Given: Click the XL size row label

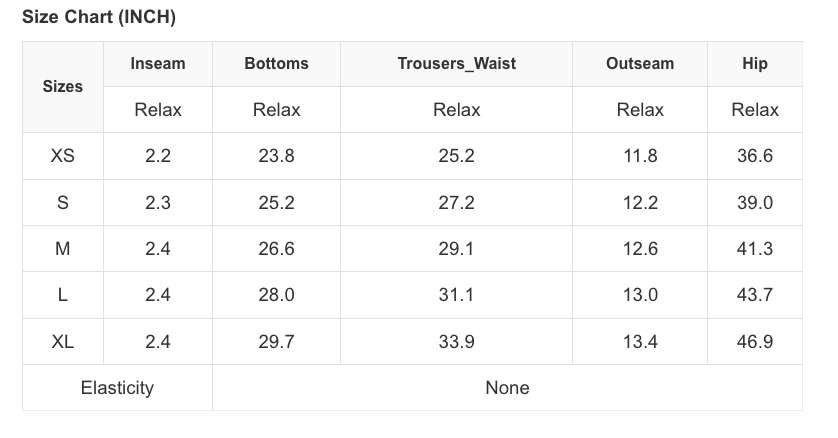Looking at the screenshot, I should click(x=62, y=342).
